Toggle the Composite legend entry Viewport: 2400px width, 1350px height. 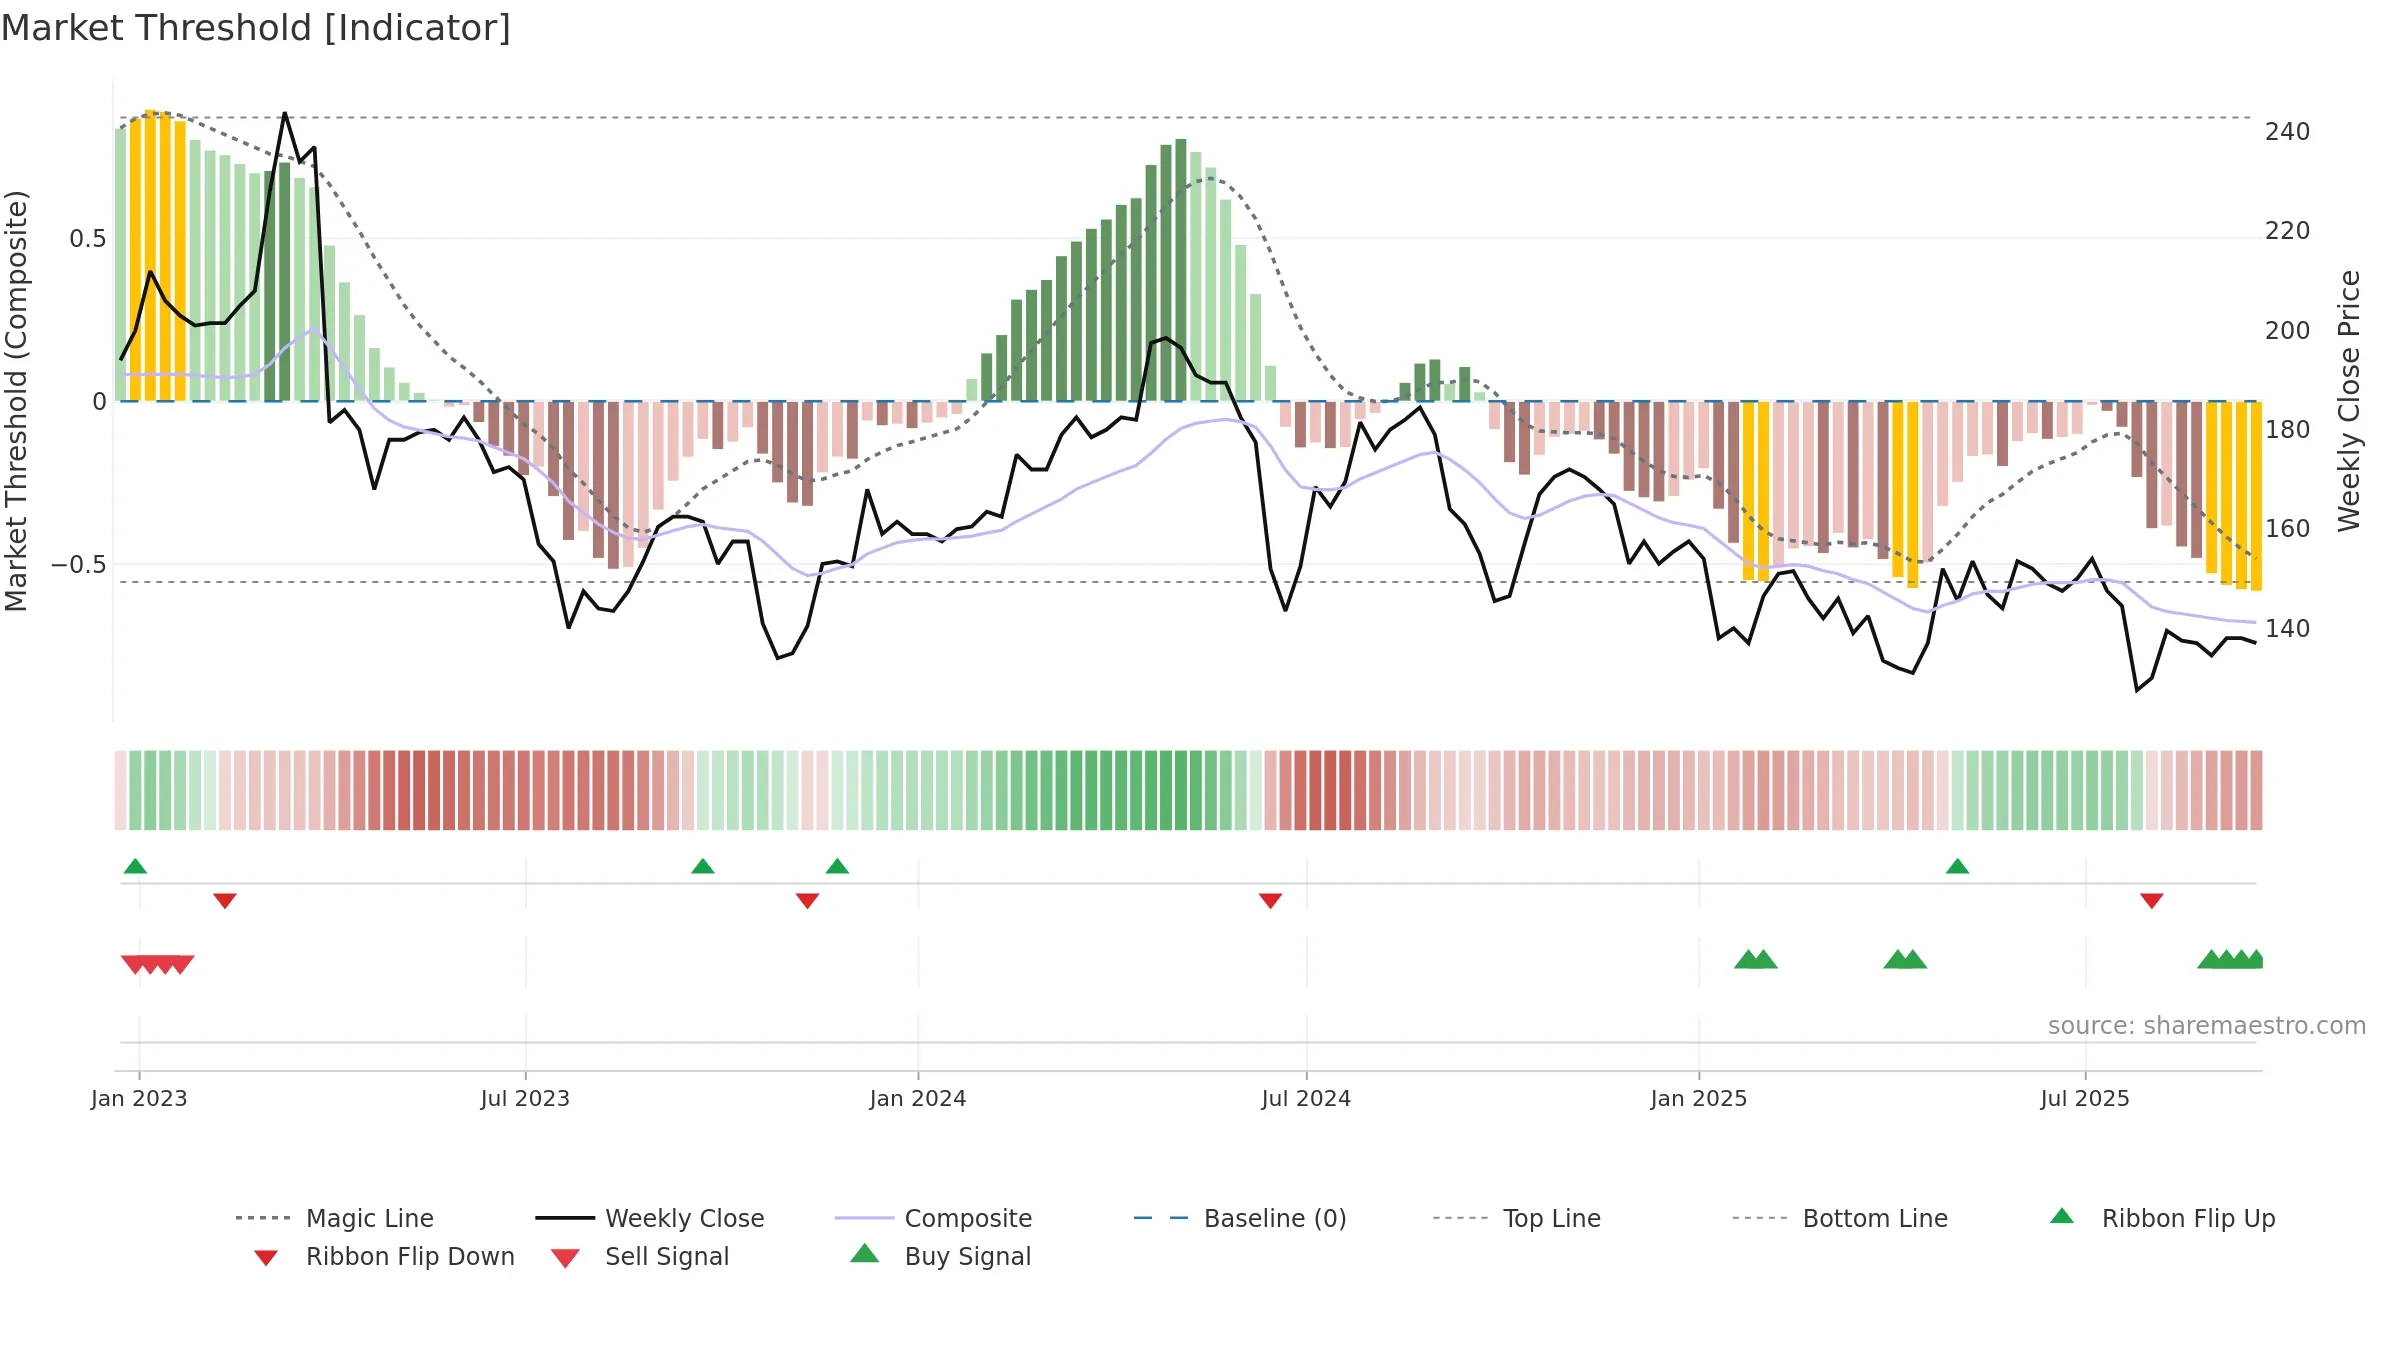(933, 1218)
